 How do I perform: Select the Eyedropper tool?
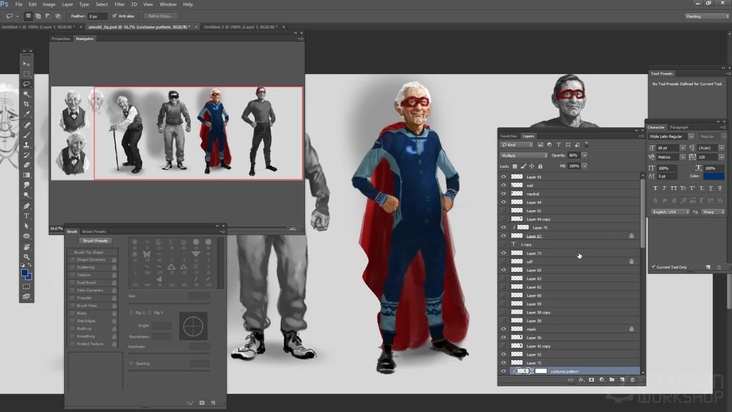tap(27, 112)
